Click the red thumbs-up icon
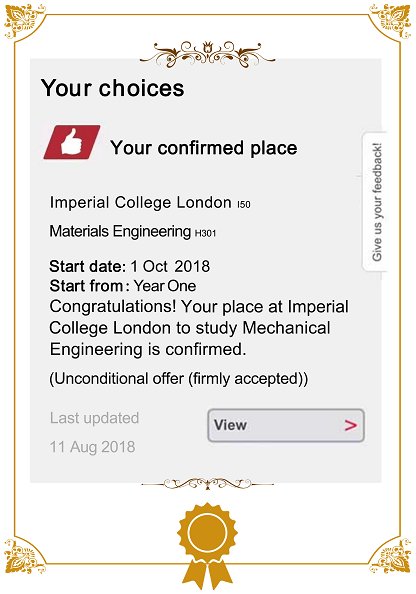Image resolution: width=416 pixels, height=594 pixels. click(72, 142)
